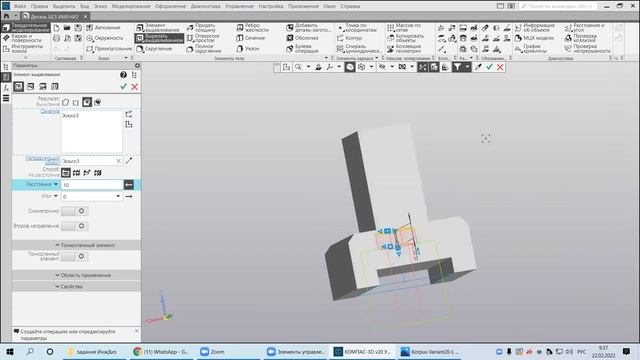Screen dimensions: 640x360
Task: Select the 'Отверстие простое' hole tool
Action: (203, 38)
